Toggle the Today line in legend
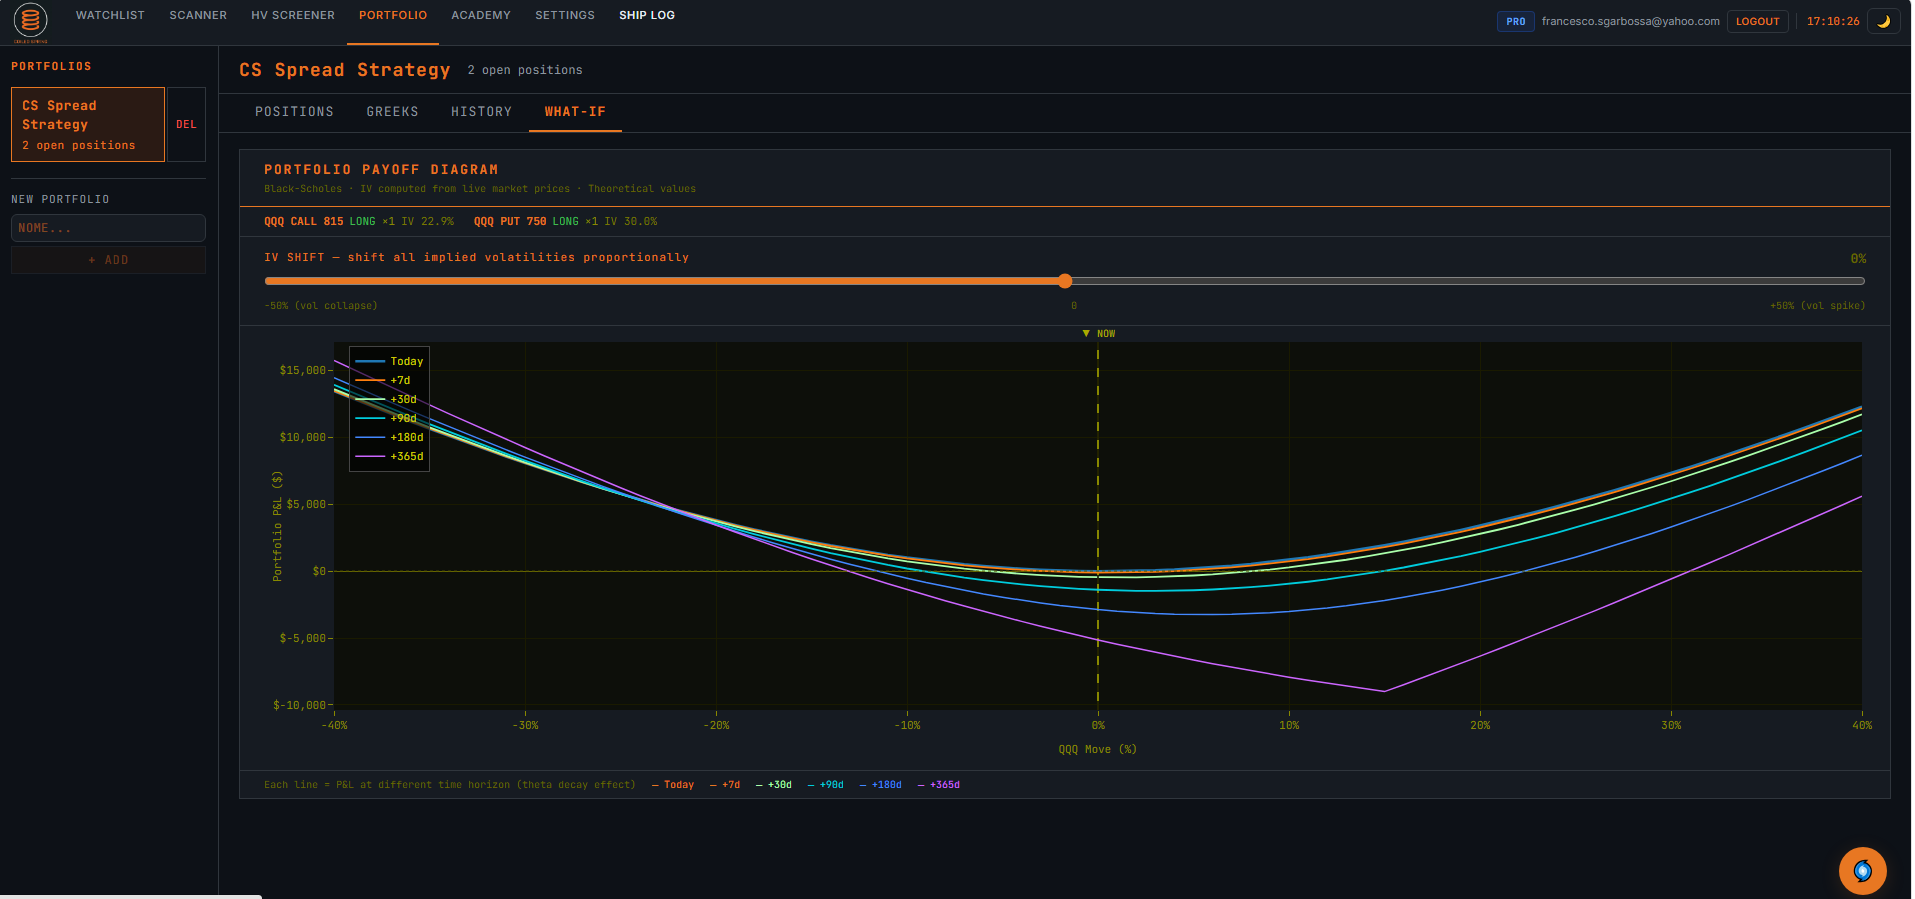Image resolution: width=1915 pixels, height=899 pixels. (x=389, y=361)
